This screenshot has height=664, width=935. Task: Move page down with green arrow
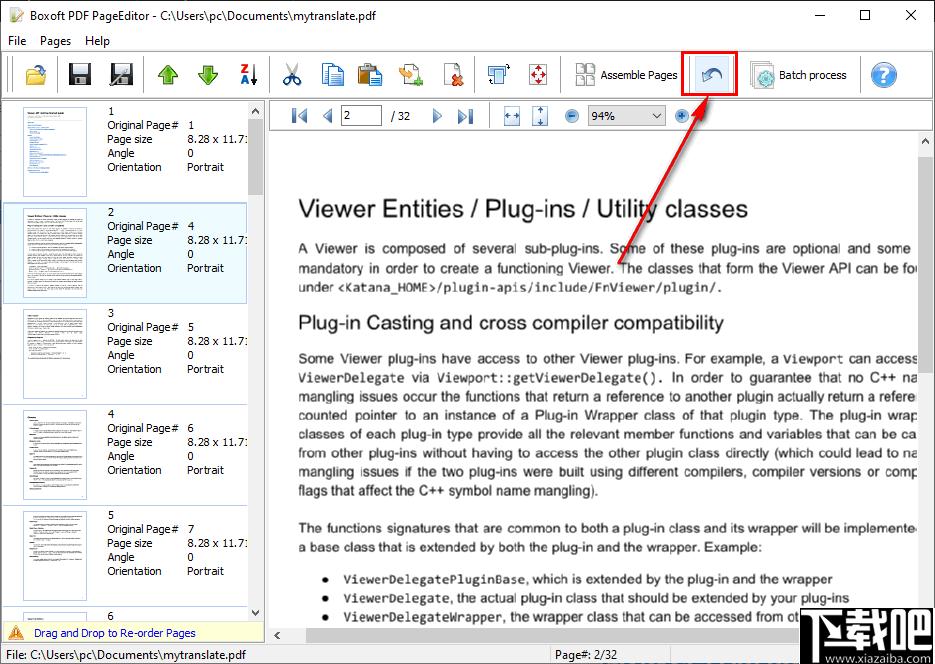pos(207,75)
